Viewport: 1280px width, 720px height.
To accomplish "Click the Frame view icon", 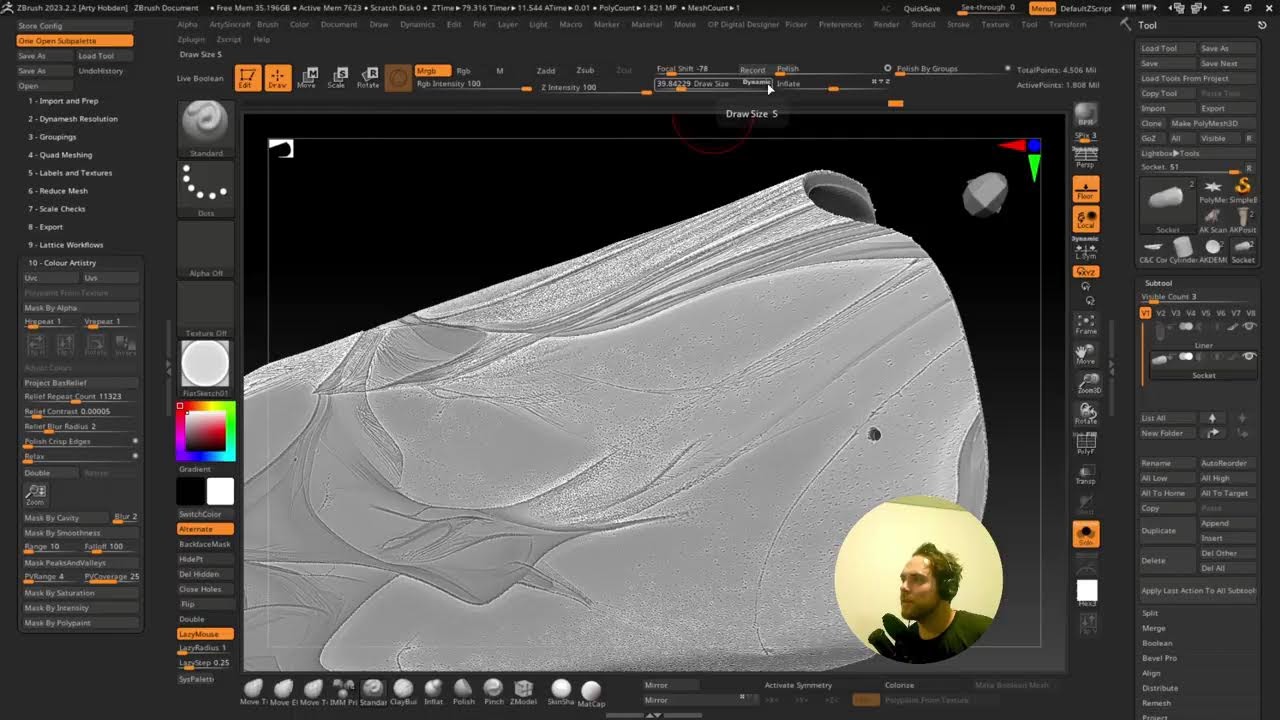I will (x=1086, y=322).
